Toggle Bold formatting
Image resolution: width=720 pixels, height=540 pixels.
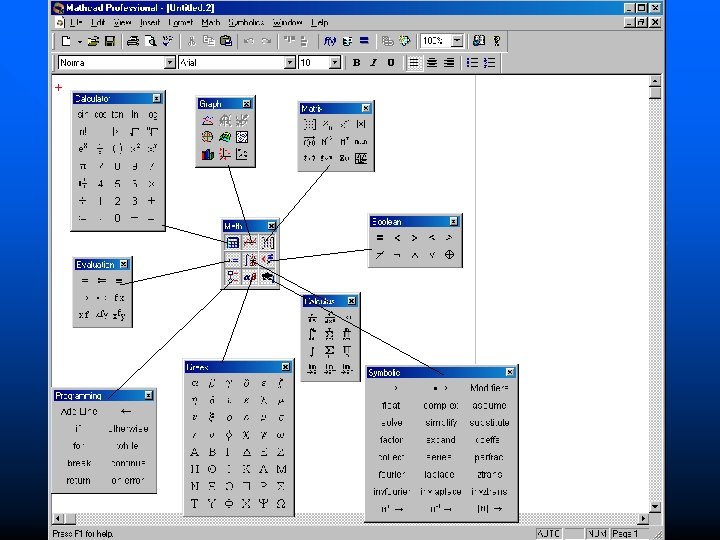tap(356, 63)
